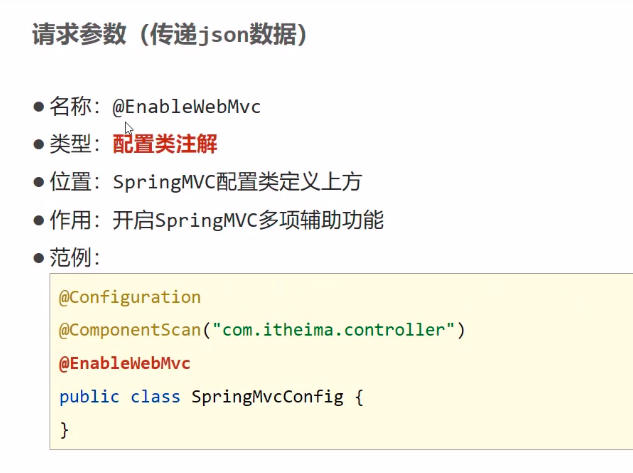
Task: Click the text SpringMVC配置类定义上方
Action: pos(236,182)
